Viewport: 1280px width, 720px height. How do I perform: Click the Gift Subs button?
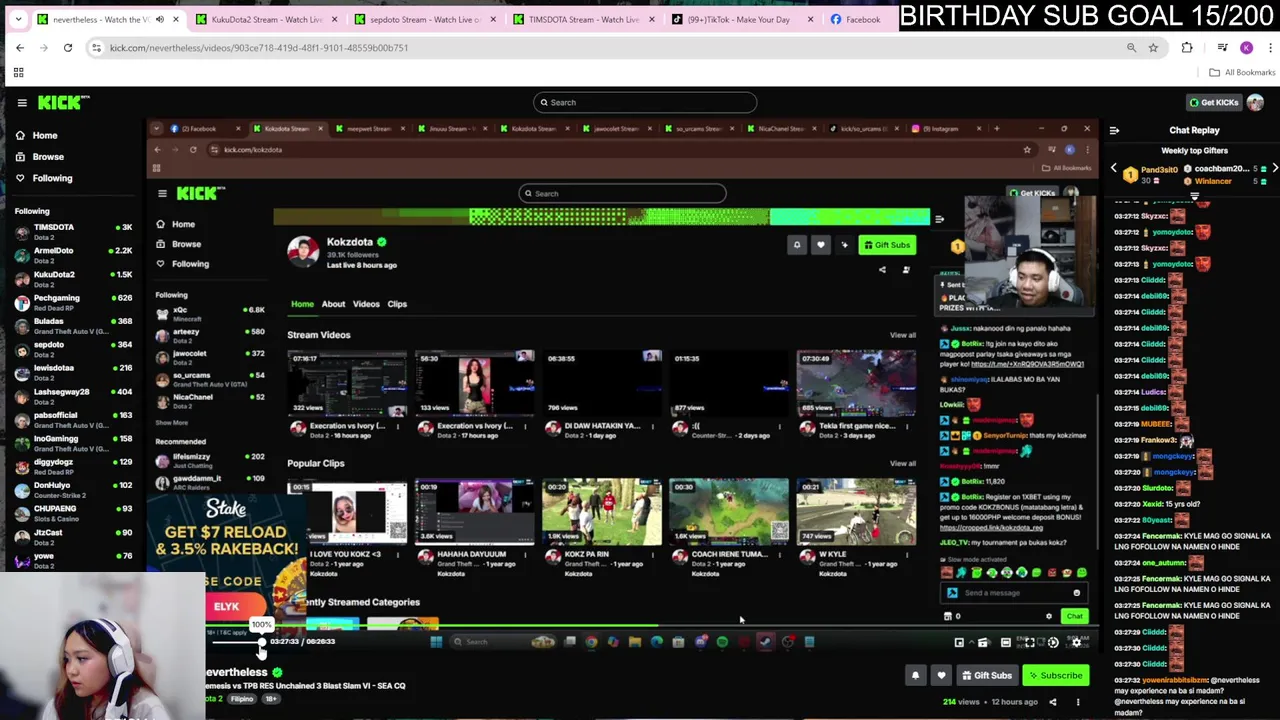tap(986, 676)
